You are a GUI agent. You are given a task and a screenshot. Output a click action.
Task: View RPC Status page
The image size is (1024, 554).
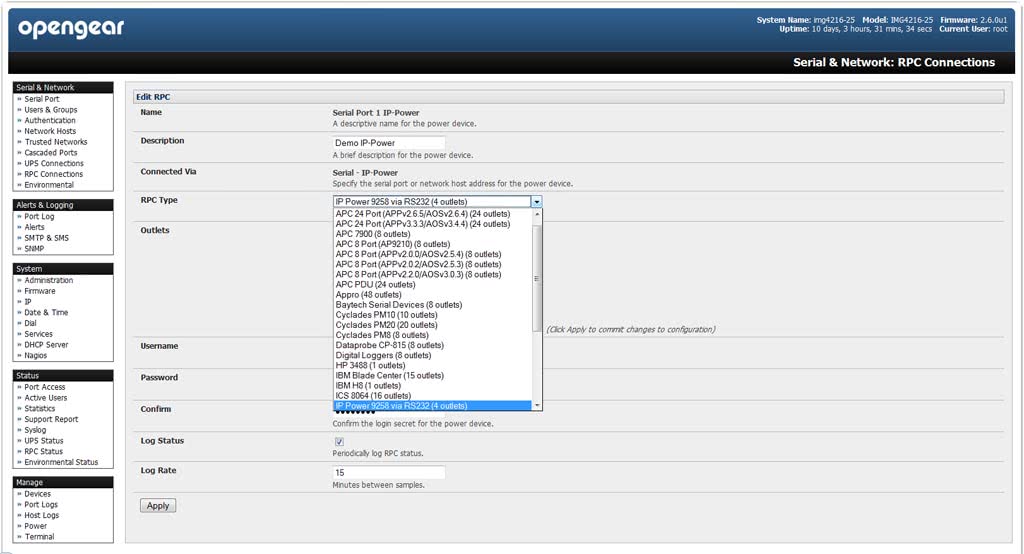click(x=44, y=451)
